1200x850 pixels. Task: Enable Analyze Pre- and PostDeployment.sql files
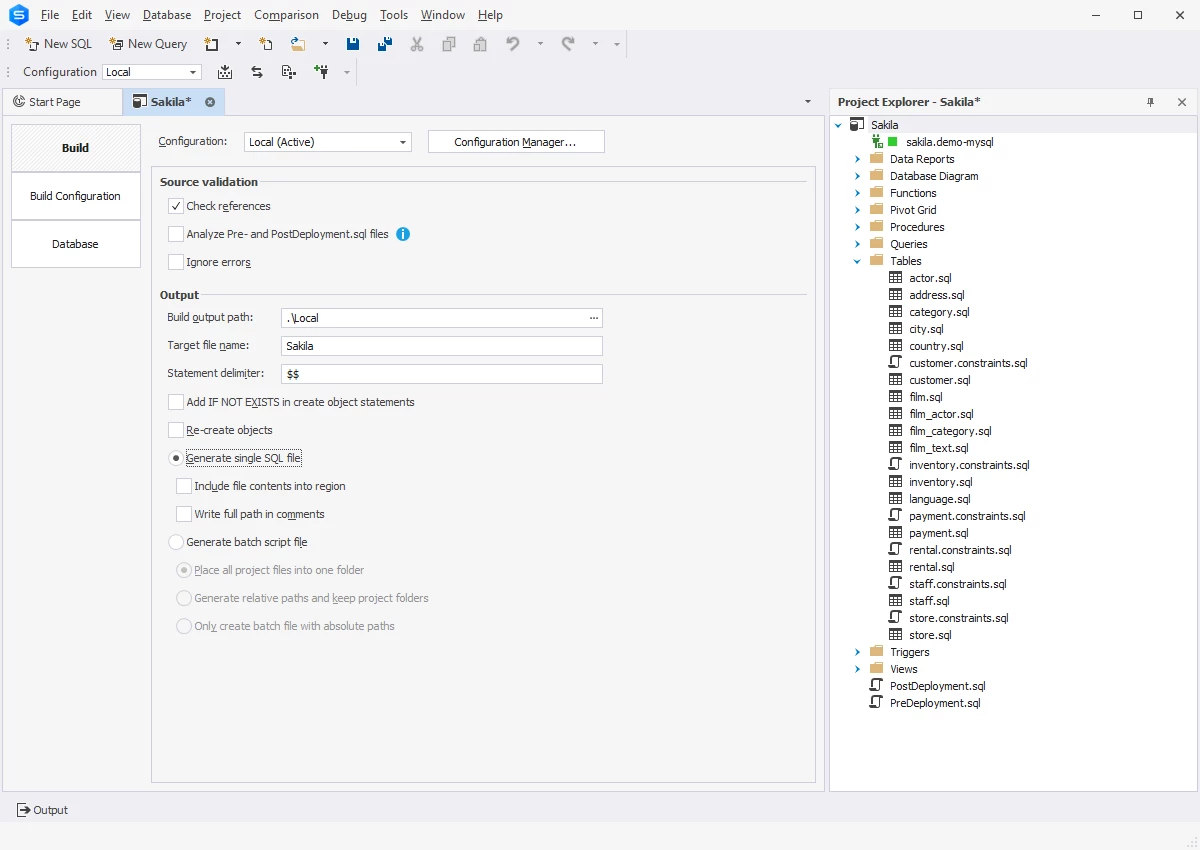click(176, 234)
